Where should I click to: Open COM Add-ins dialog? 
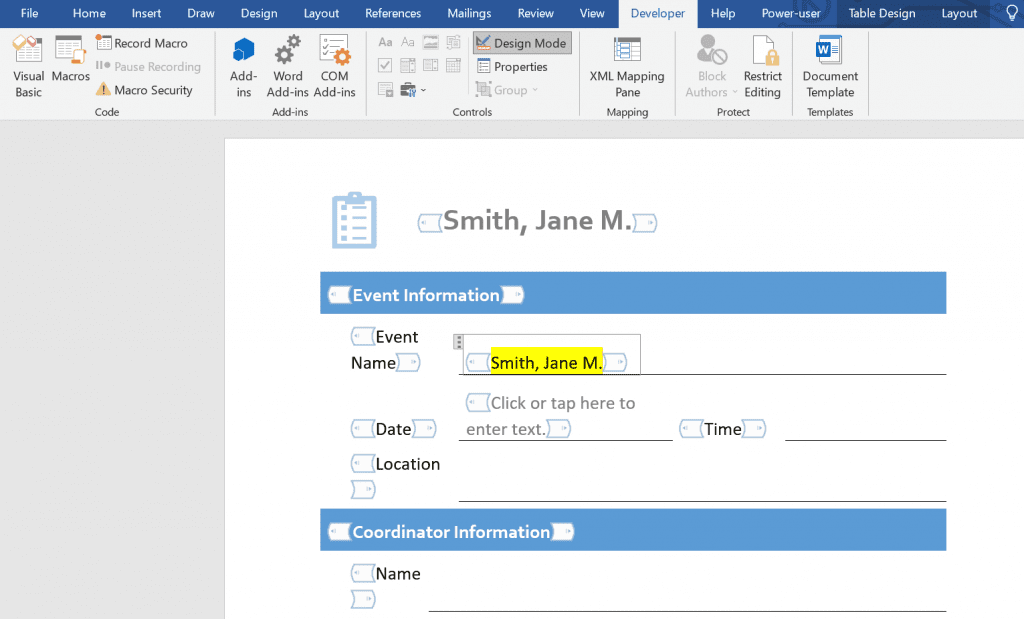(334, 66)
